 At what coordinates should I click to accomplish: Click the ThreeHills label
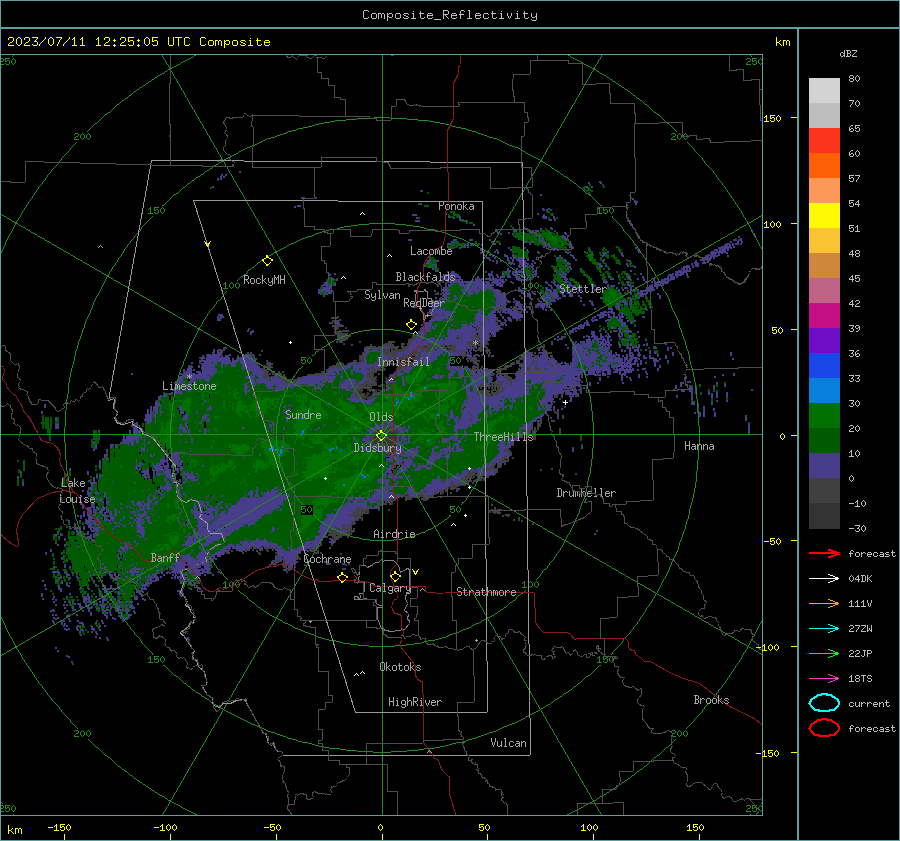coord(503,437)
